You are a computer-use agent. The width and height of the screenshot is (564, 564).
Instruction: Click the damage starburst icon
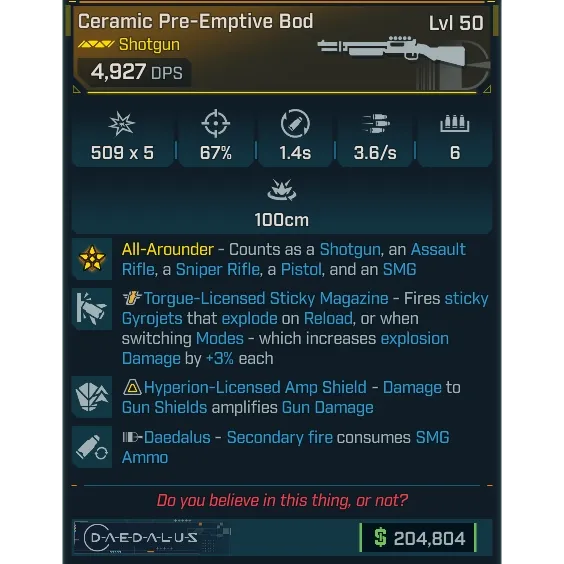click(122, 124)
